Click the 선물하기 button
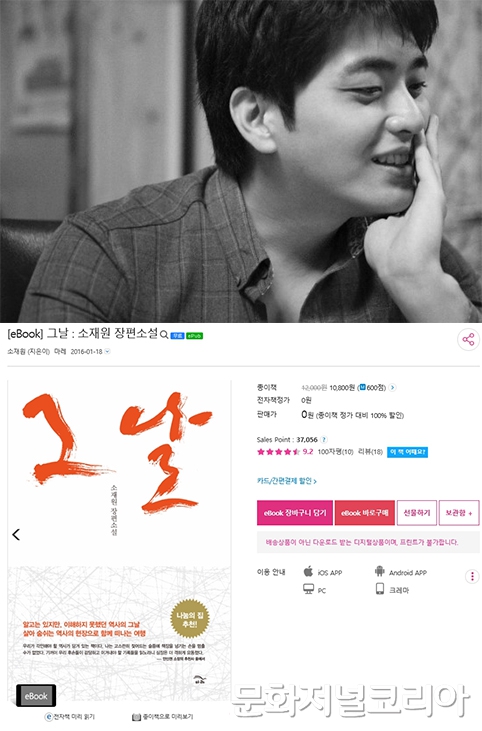Screen dimensions: 482x731 pos(417,513)
